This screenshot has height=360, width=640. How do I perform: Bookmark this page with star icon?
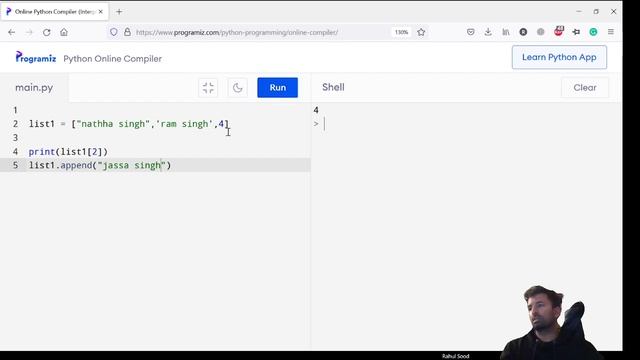pos(421,32)
